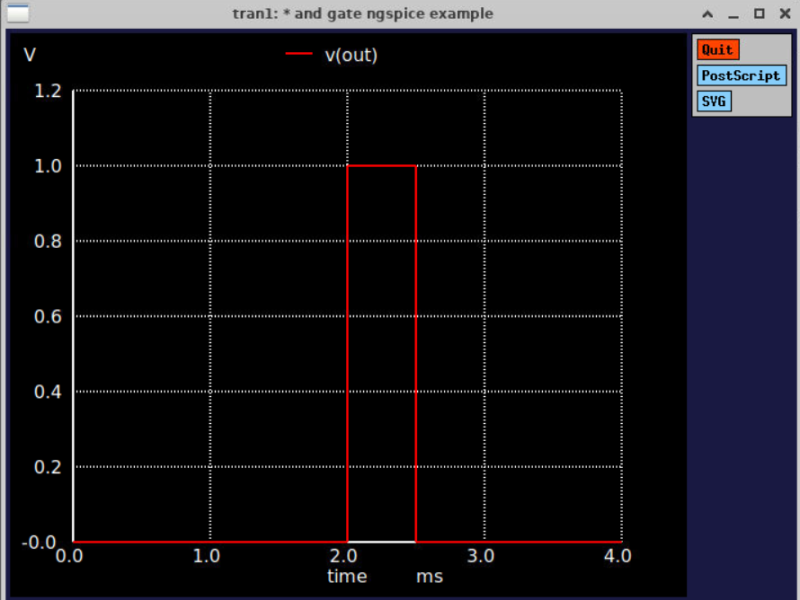The height and width of the screenshot is (600, 800).
Task: Click the V unit label above the voltage axis
Action: click(30, 55)
